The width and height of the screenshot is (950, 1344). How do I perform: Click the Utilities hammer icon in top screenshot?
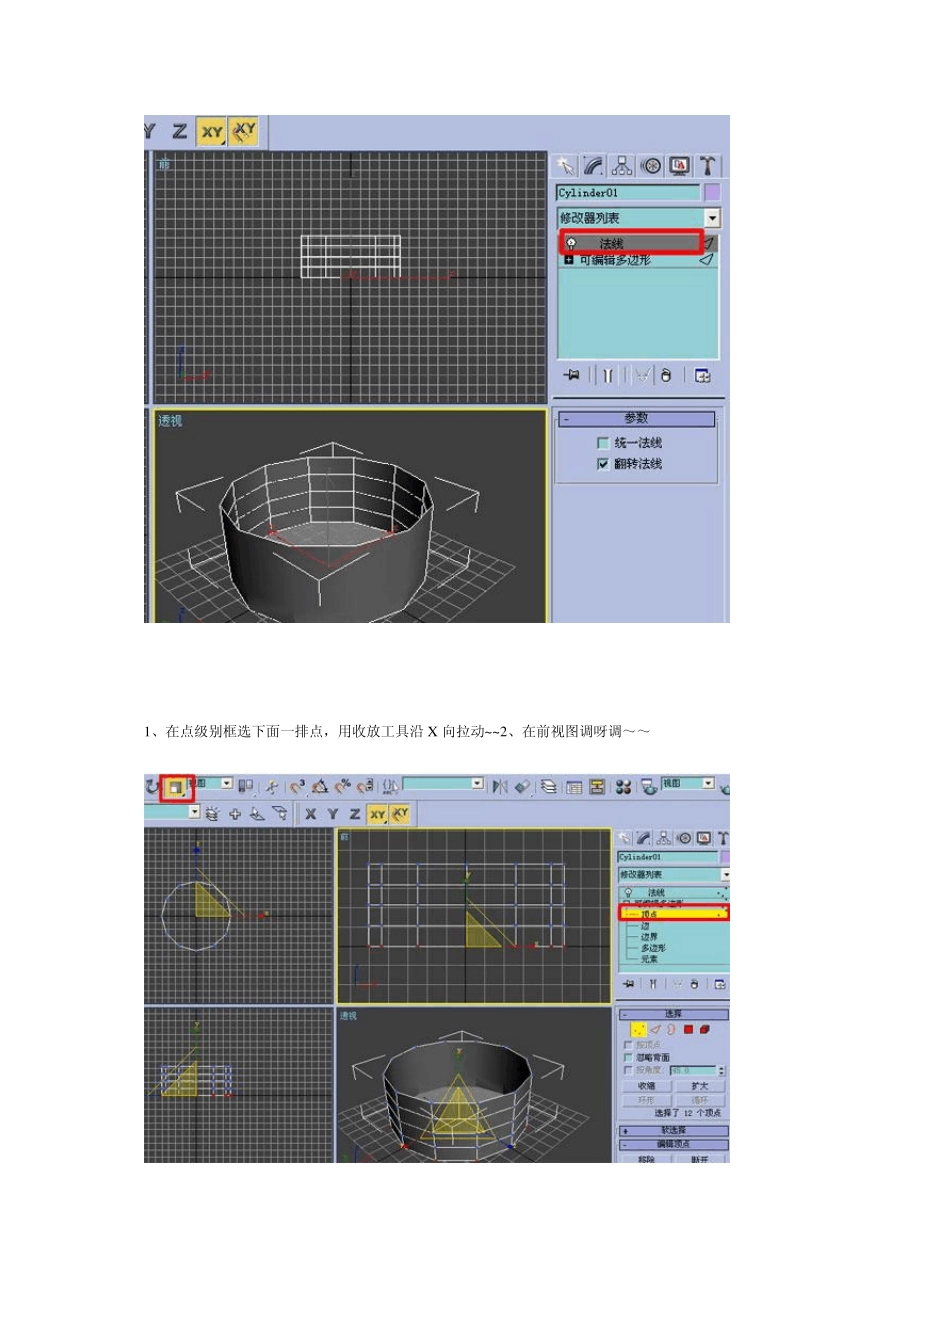pos(707,166)
